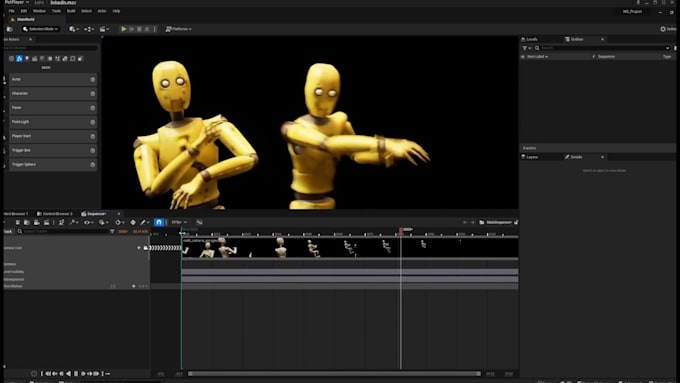Image resolution: width=680 pixels, height=383 pixels.
Task: Add a section to Camera Cuts track
Action: coord(139,248)
